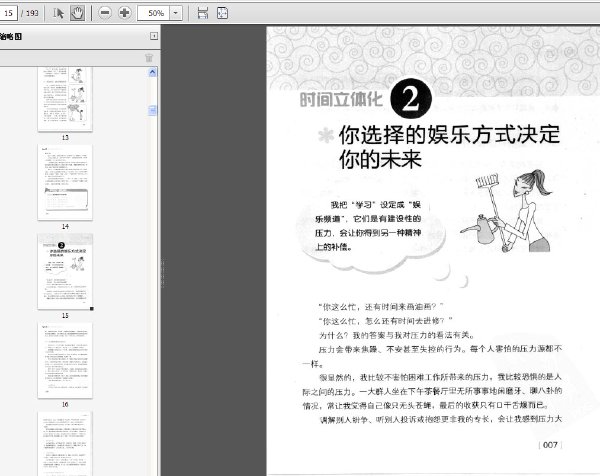Click the "/ 193" total page count

click(x=30, y=13)
